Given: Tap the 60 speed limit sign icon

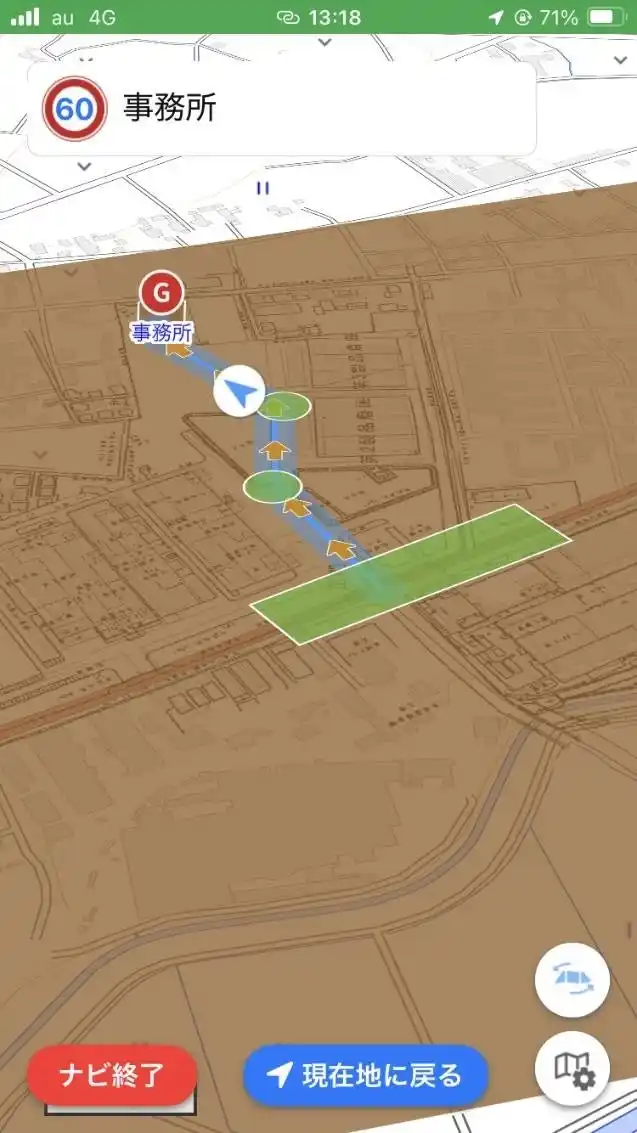Looking at the screenshot, I should point(74,108).
